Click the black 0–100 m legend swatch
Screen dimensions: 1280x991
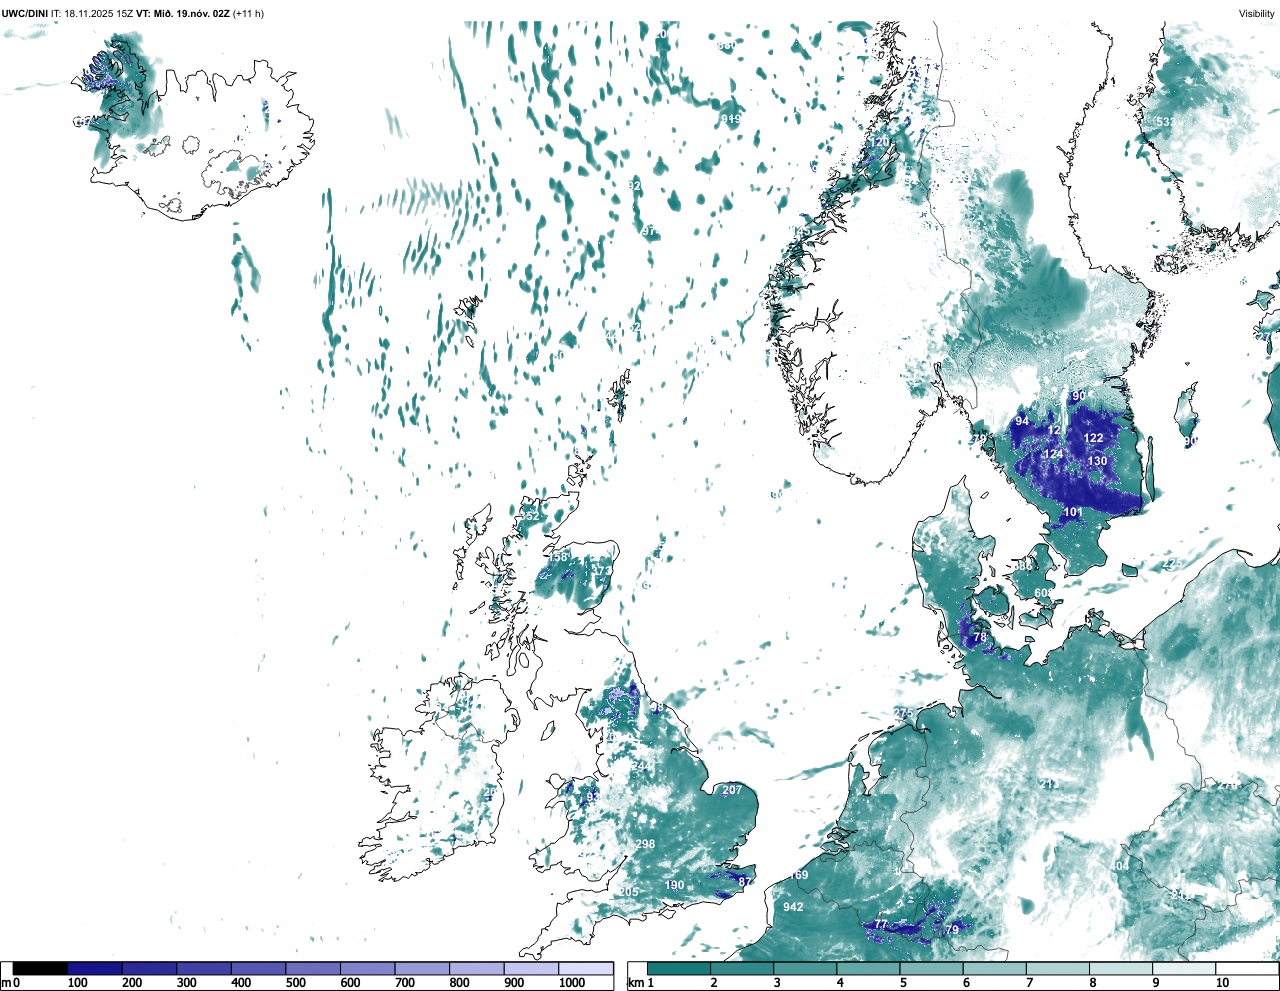(x=41, y=968)
